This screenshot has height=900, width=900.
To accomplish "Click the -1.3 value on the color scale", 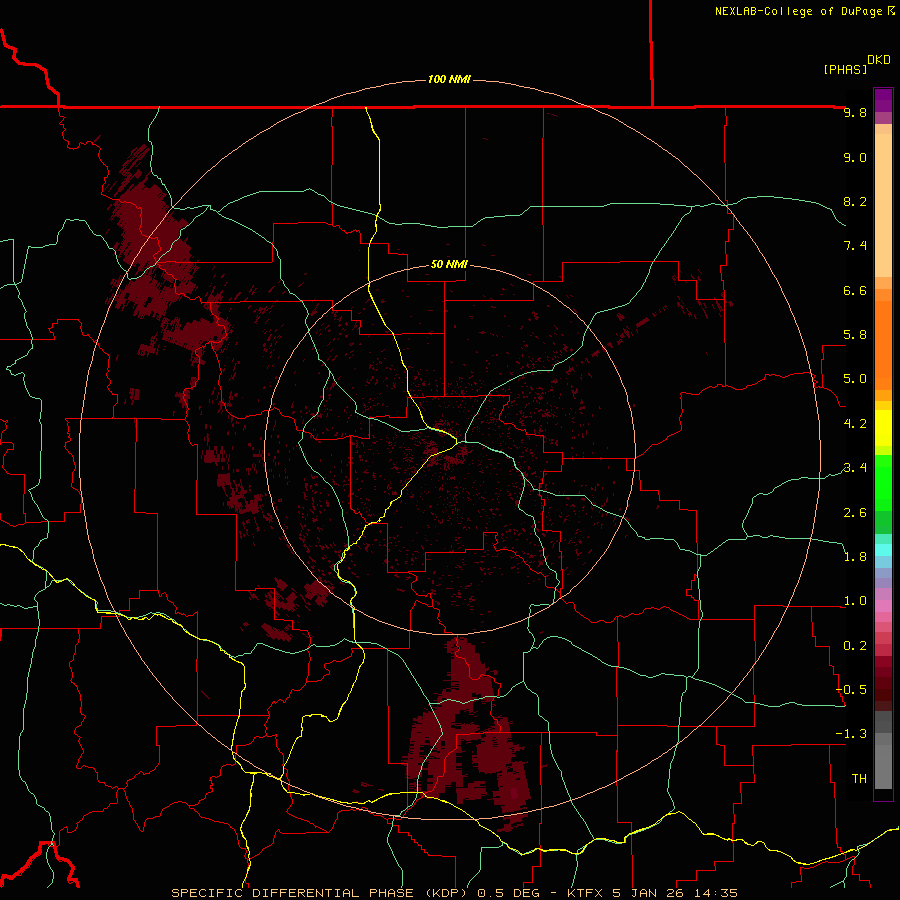I will (x=851, y=734).
